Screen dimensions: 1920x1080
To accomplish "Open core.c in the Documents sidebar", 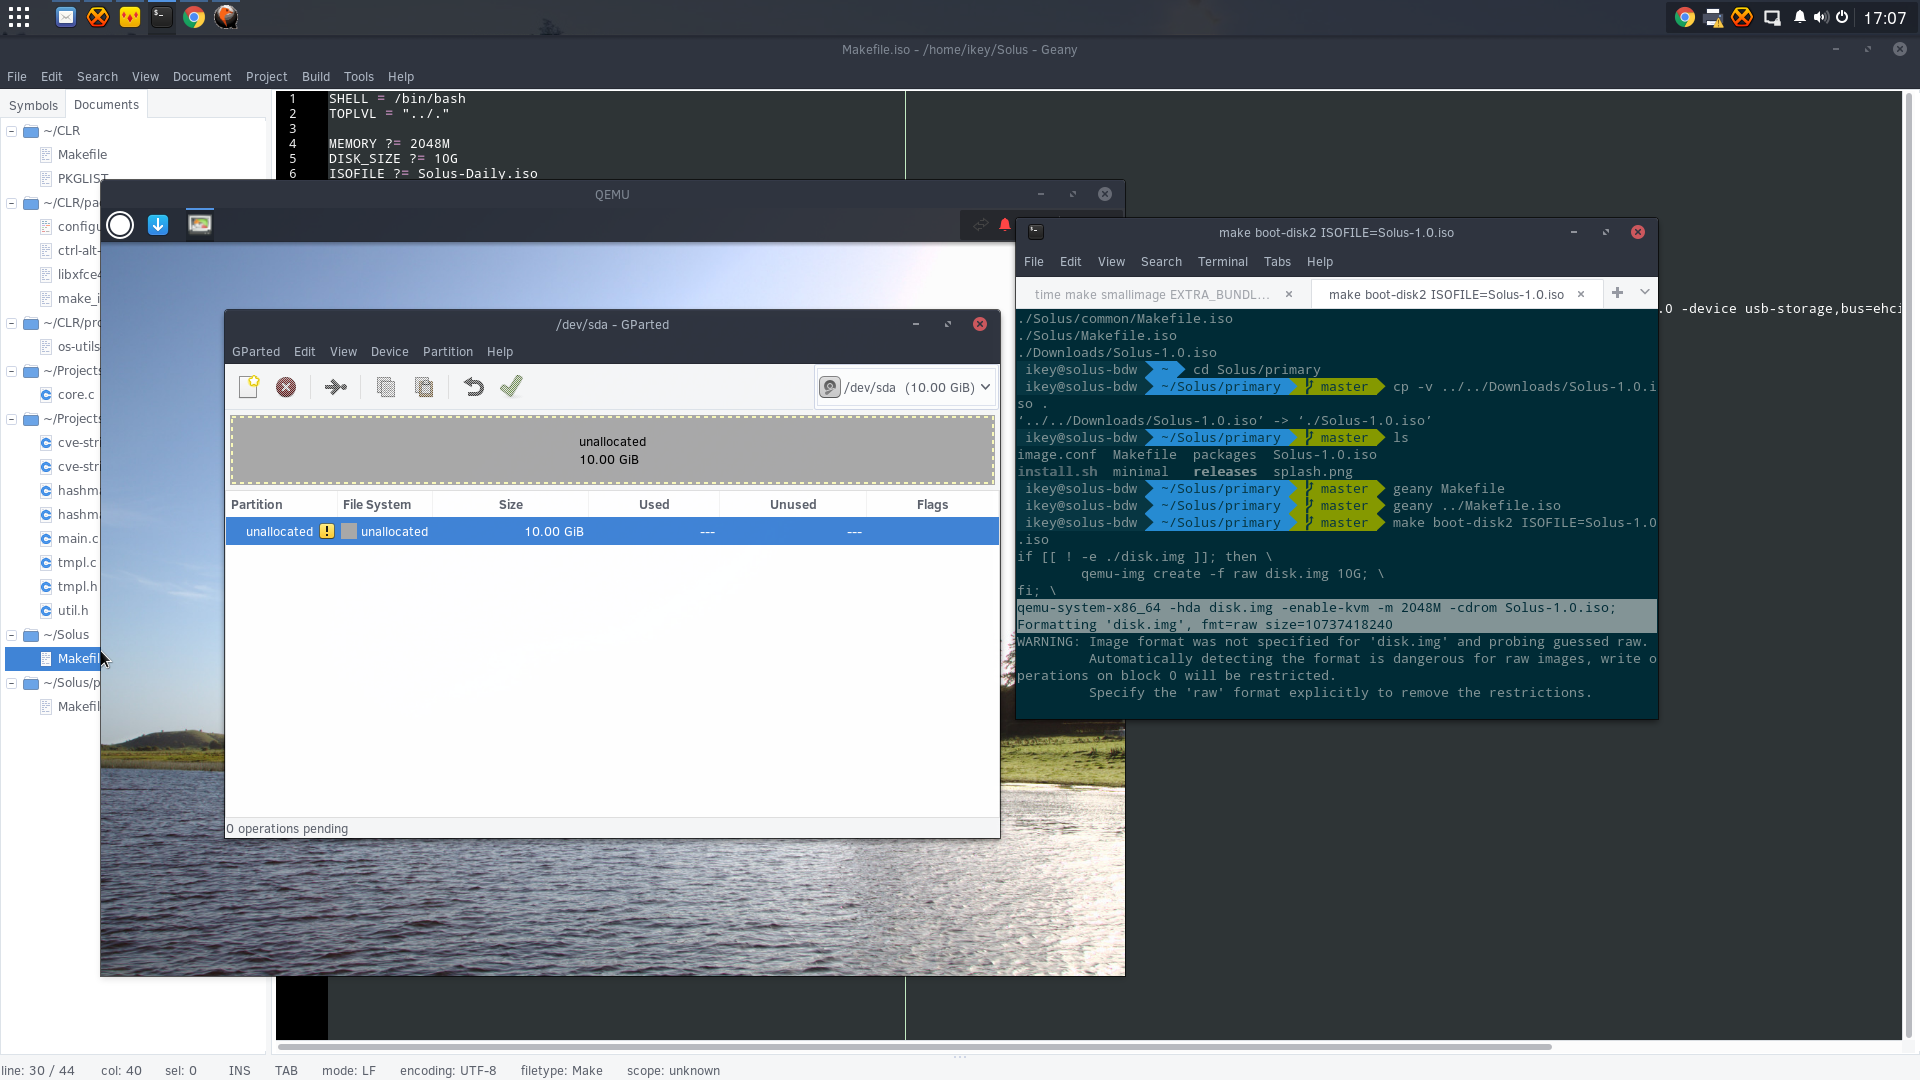I will (76, 395).
